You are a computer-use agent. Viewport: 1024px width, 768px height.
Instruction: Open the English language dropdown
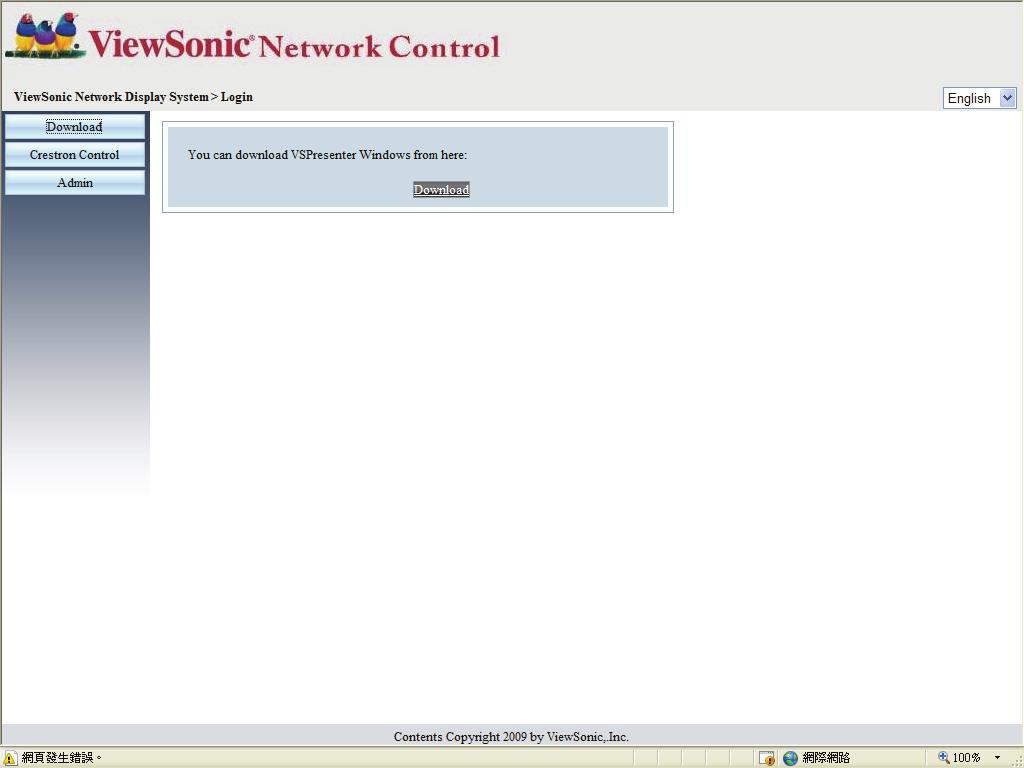pos(980,98)
